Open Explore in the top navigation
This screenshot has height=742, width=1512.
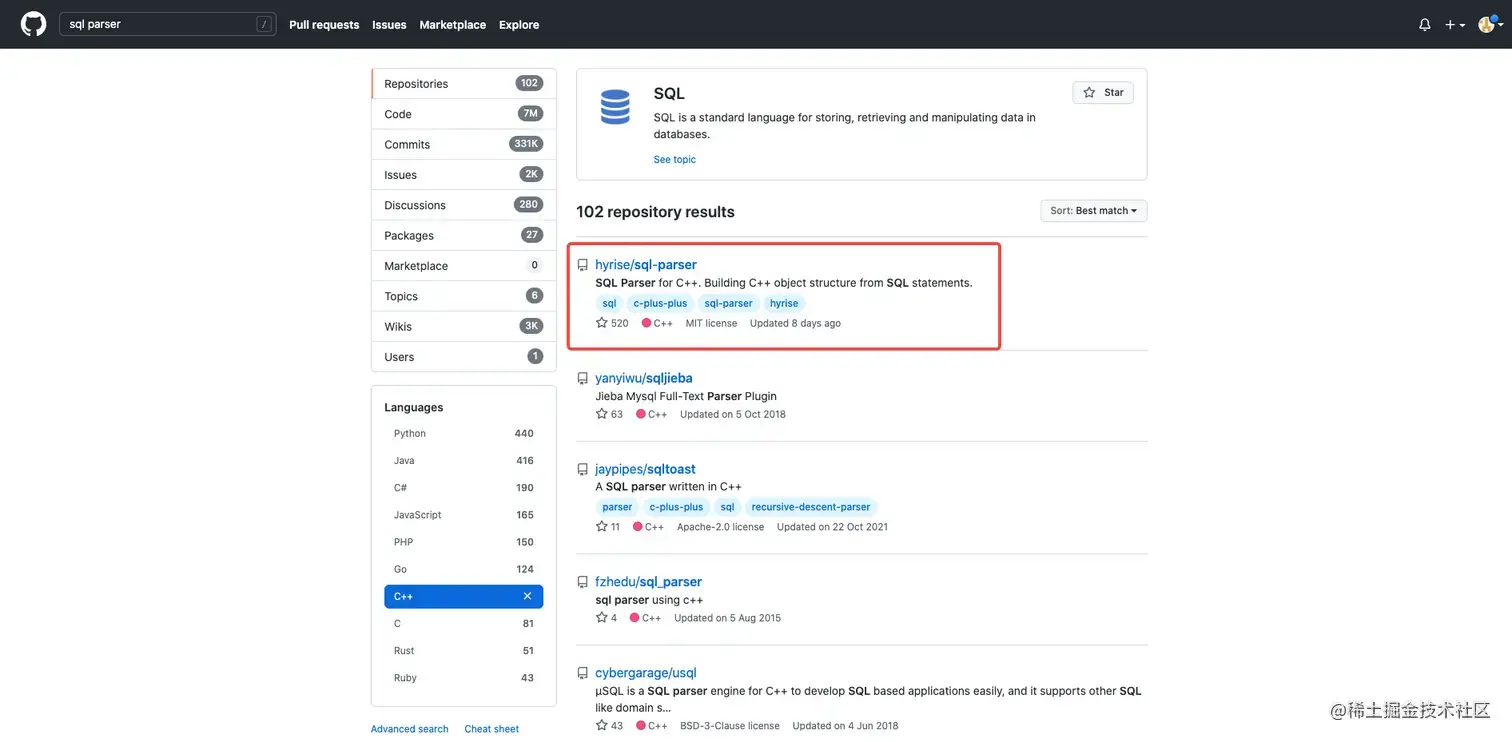point(519,25)
